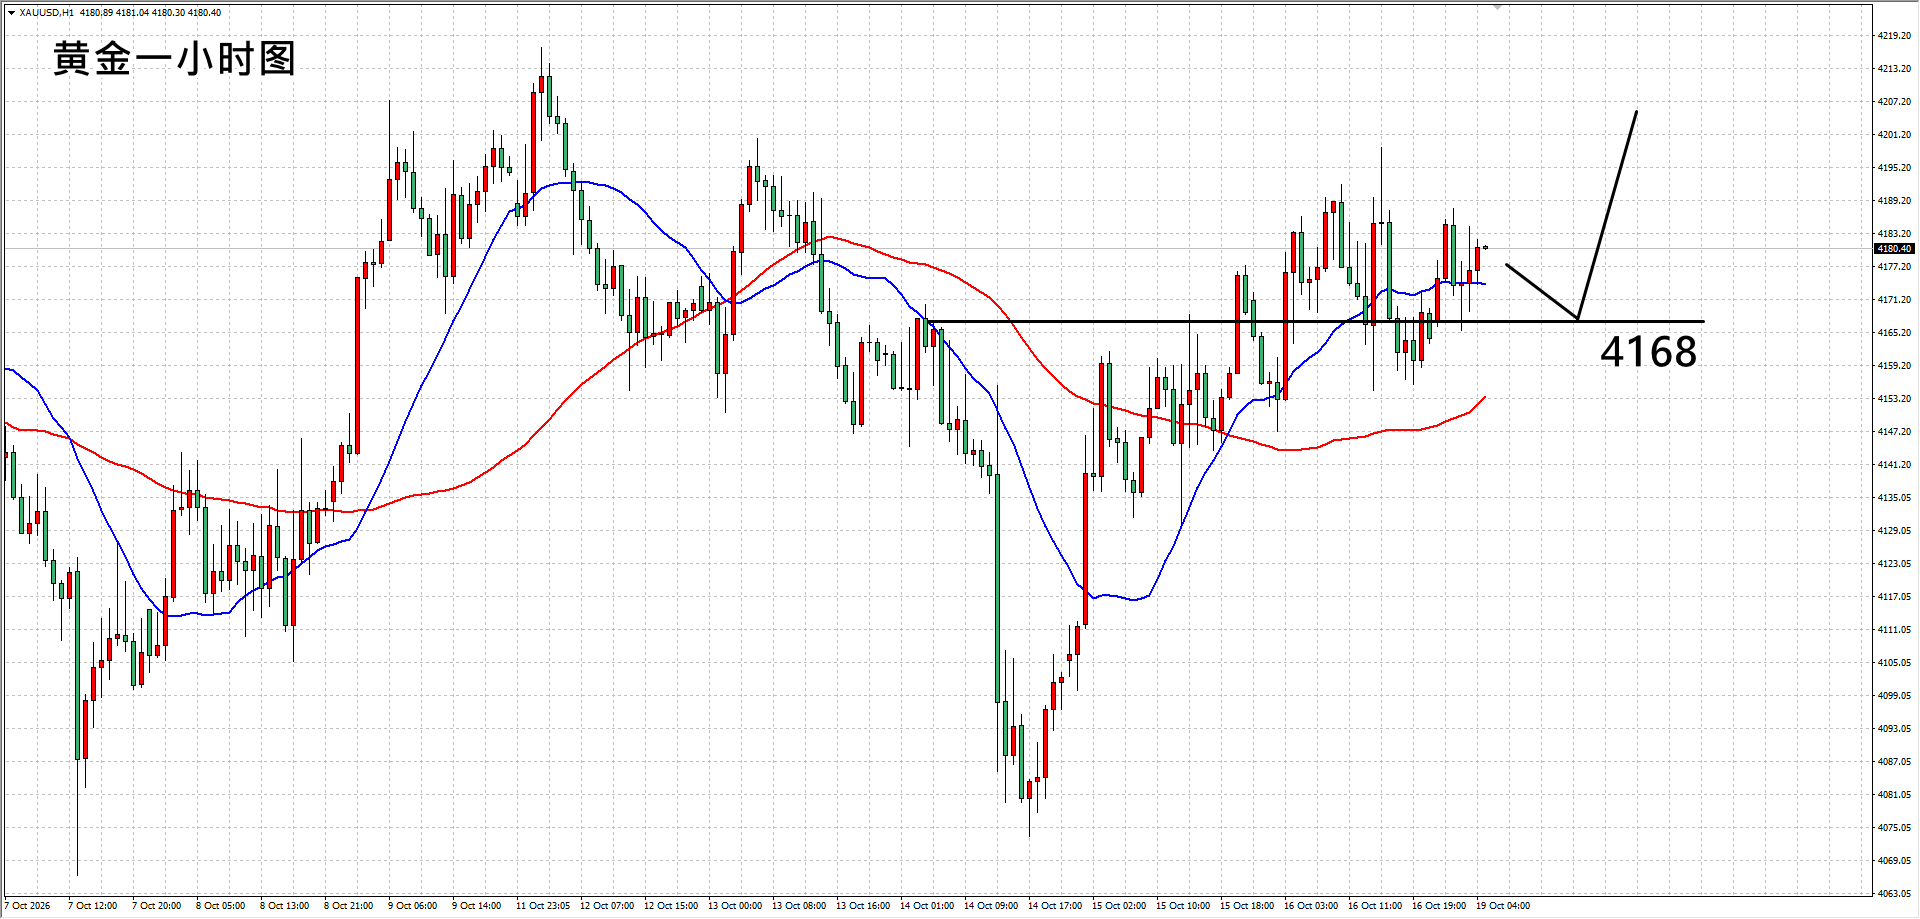Click the 4063.05 price axis label

[x=1894, y=894]
